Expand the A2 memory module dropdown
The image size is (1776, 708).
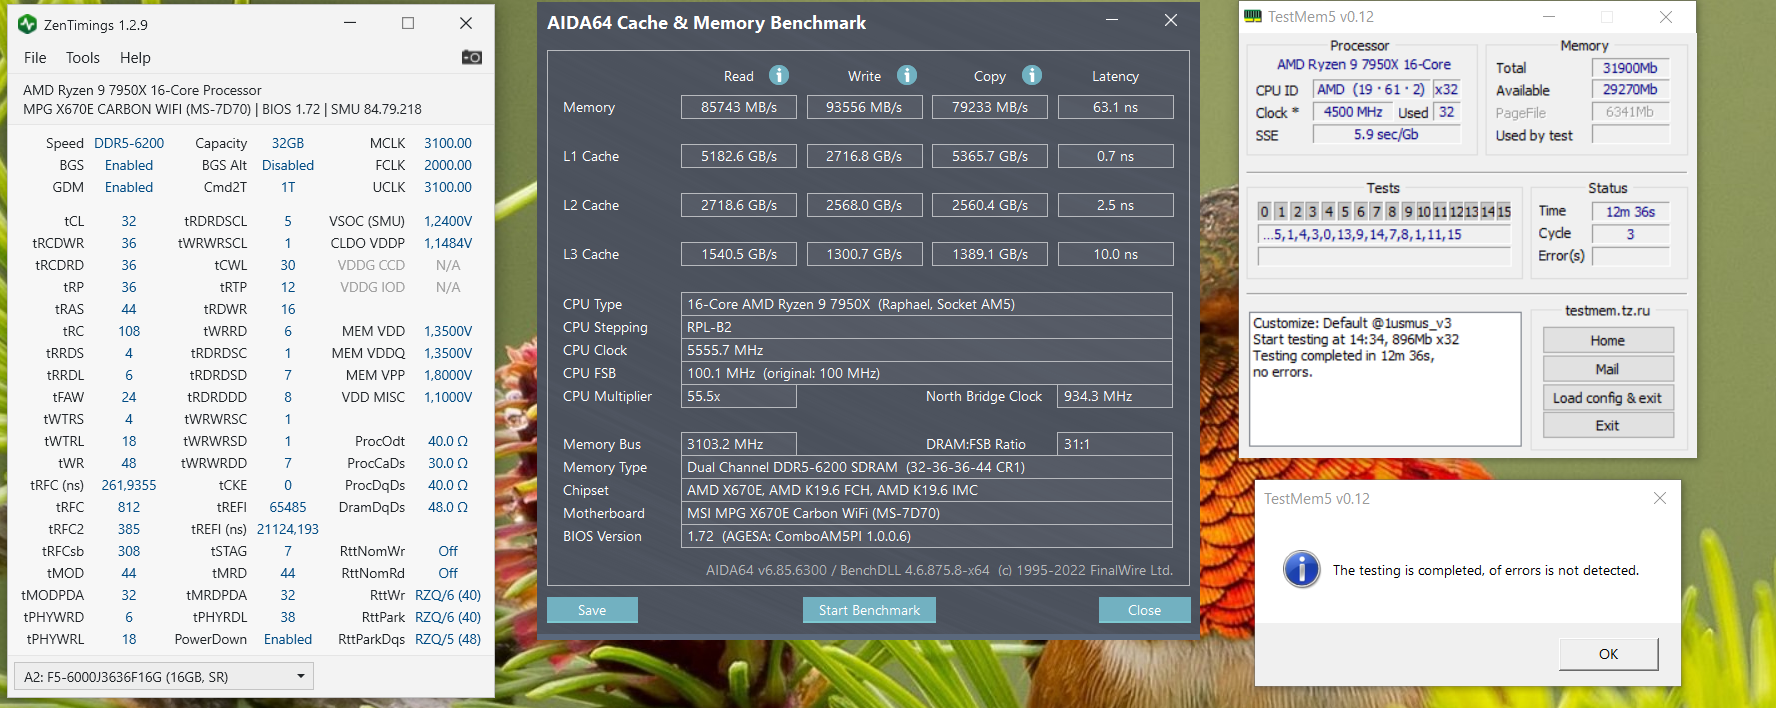click(x=163, y=677)
